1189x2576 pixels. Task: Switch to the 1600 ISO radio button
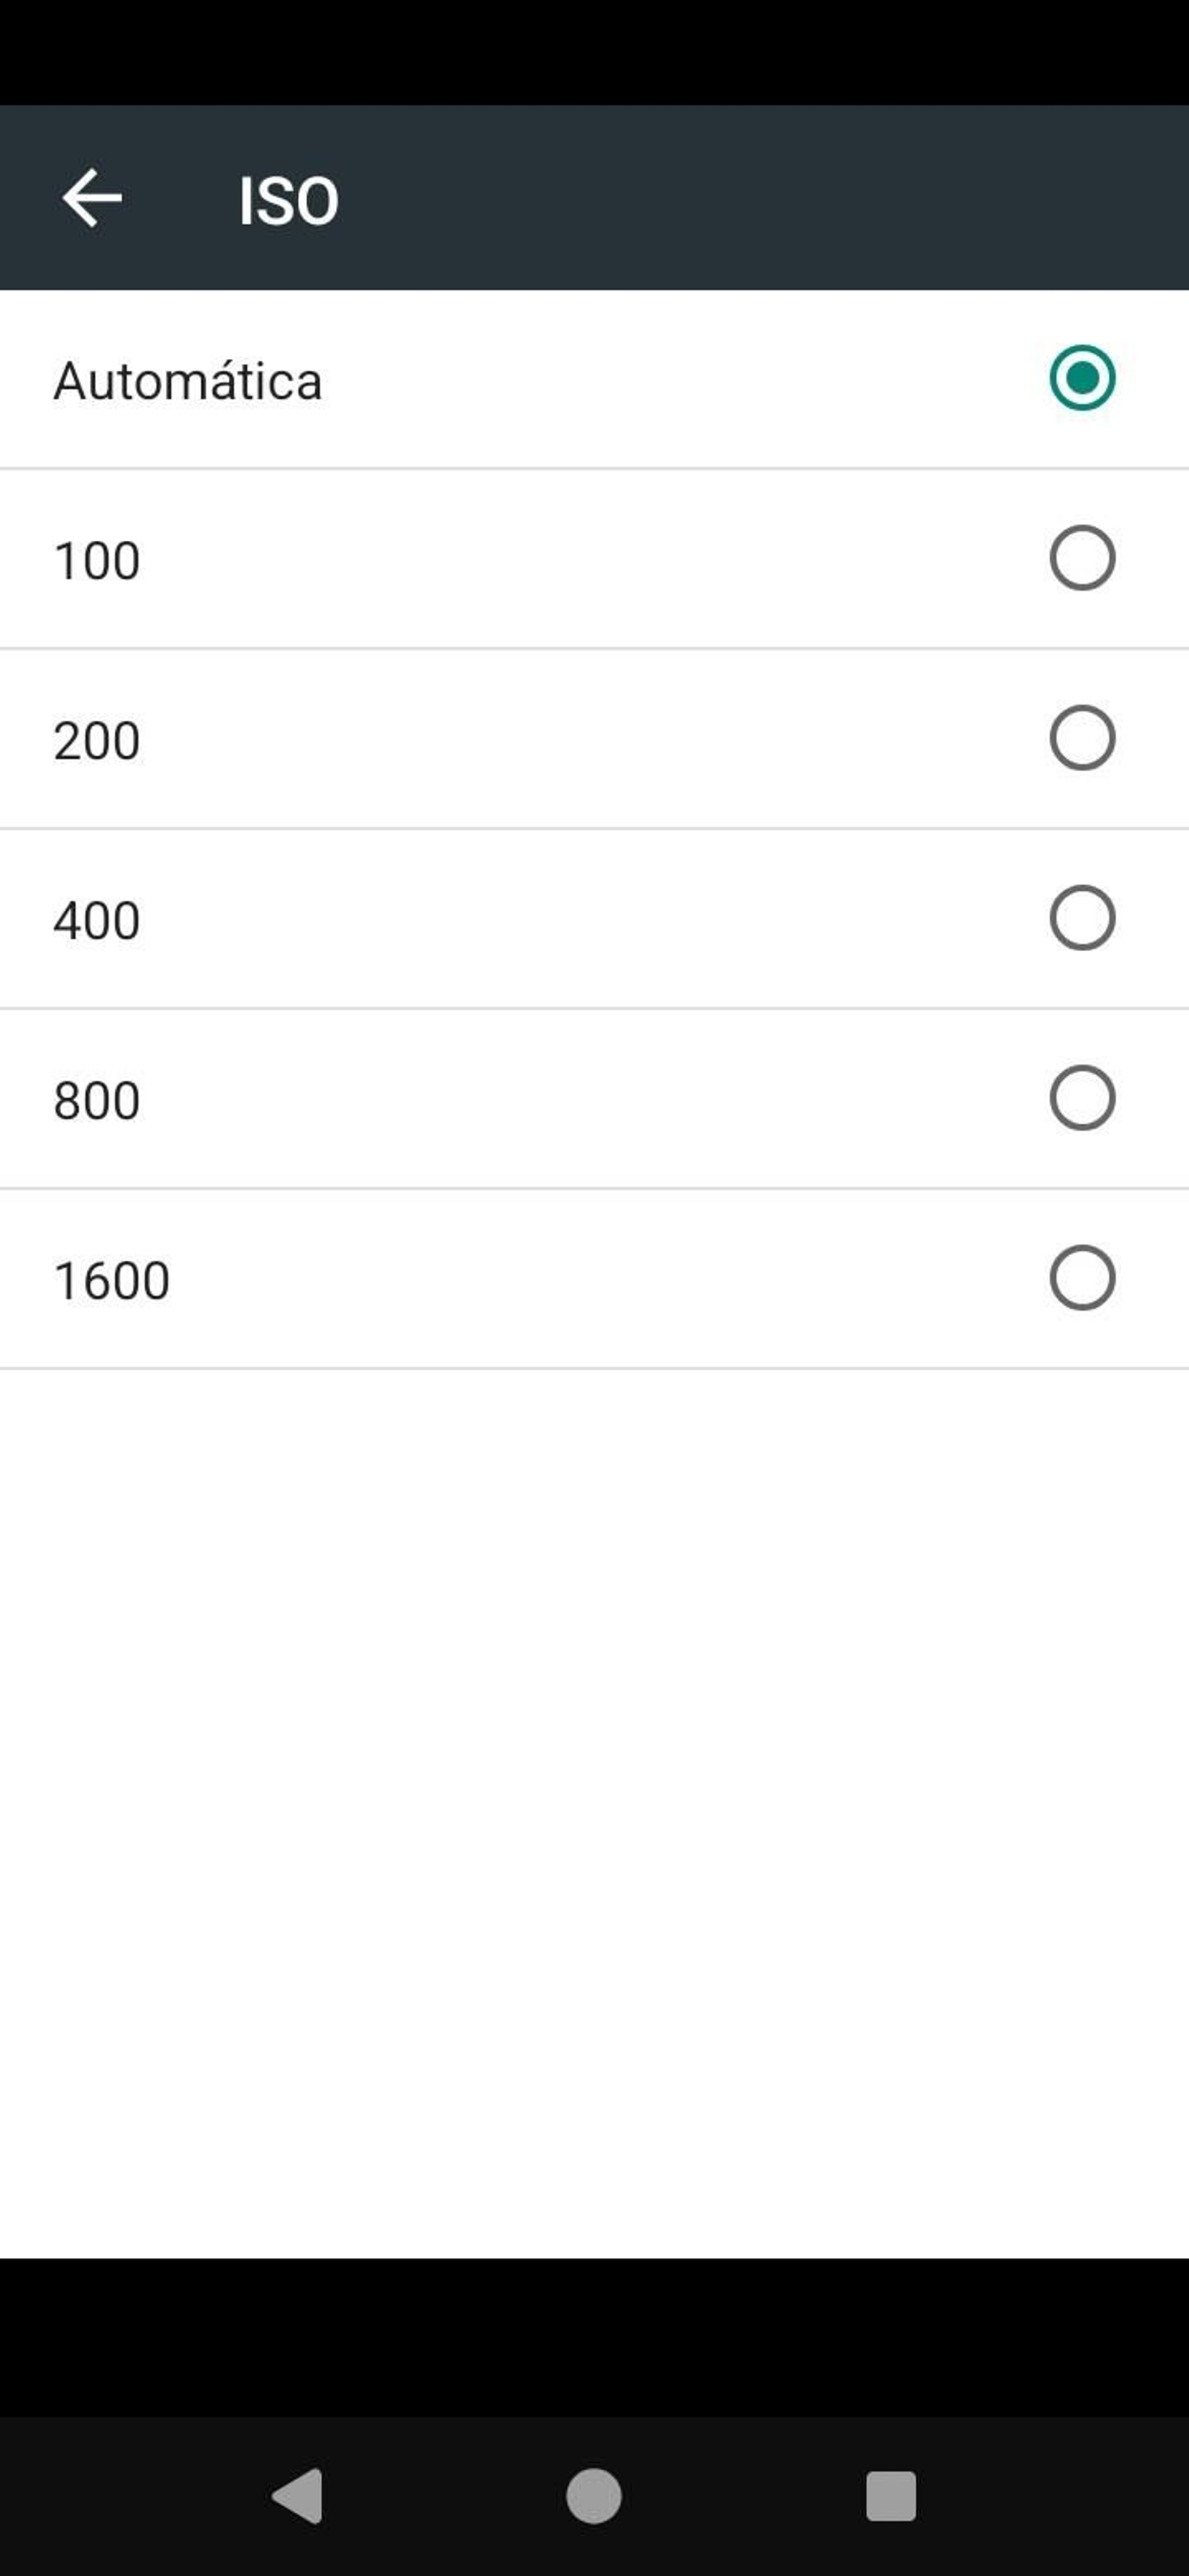pyautogui.click(x=1082, y=1278)
